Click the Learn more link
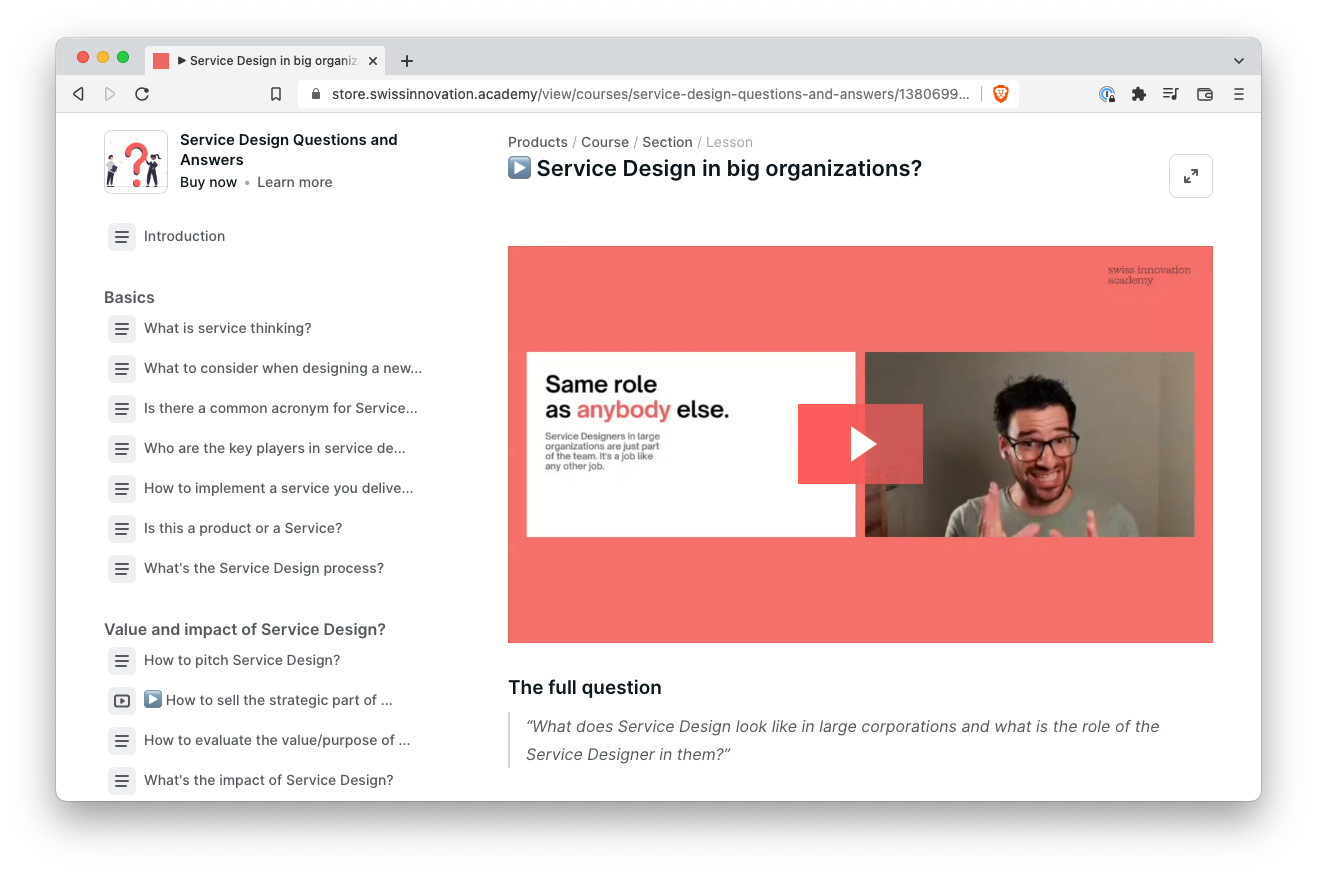This screenshot has width=1317, height=875. tap(294, 182)
